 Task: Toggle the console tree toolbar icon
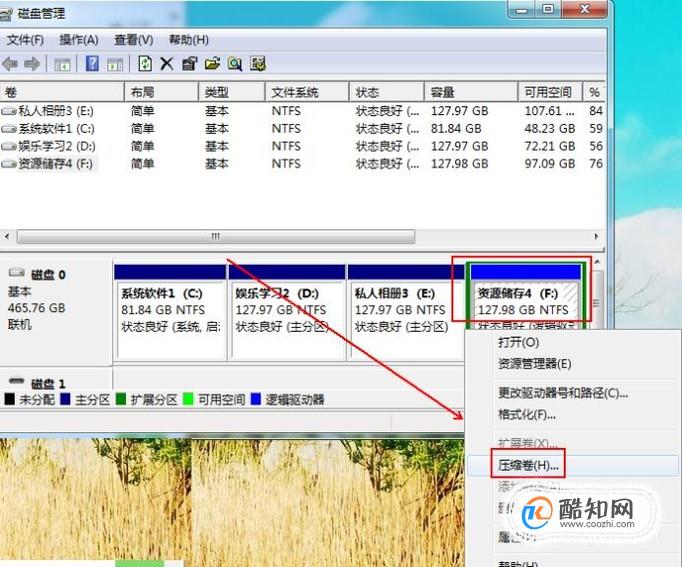(62, 65)
